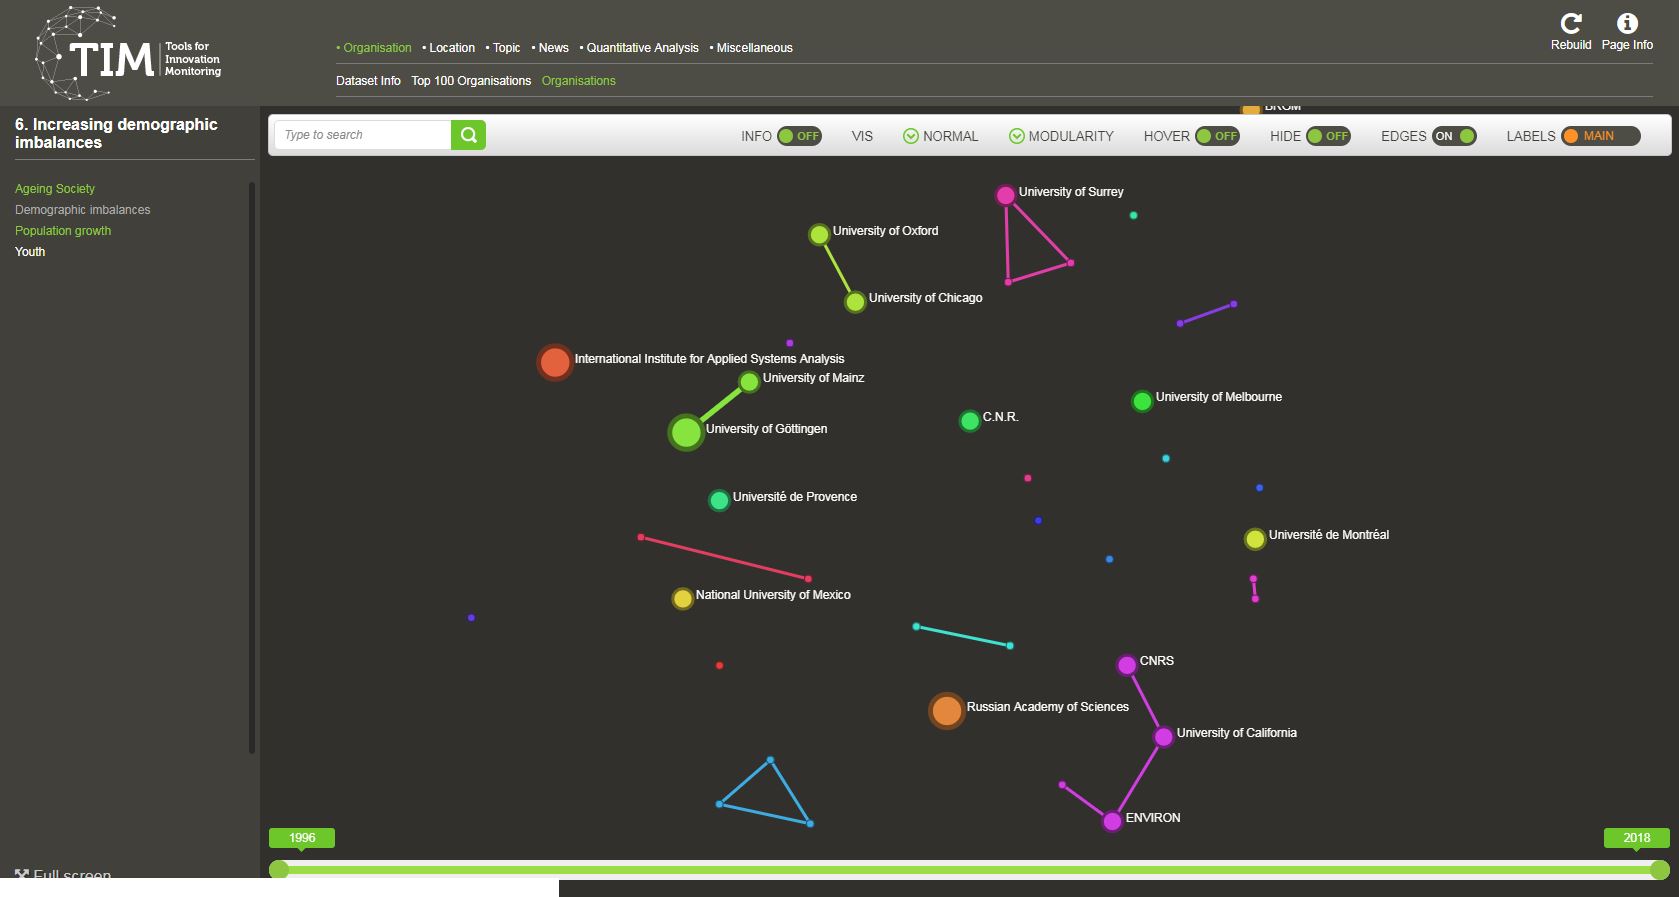Toggle the HIDE switch

tap(1328, 136)
